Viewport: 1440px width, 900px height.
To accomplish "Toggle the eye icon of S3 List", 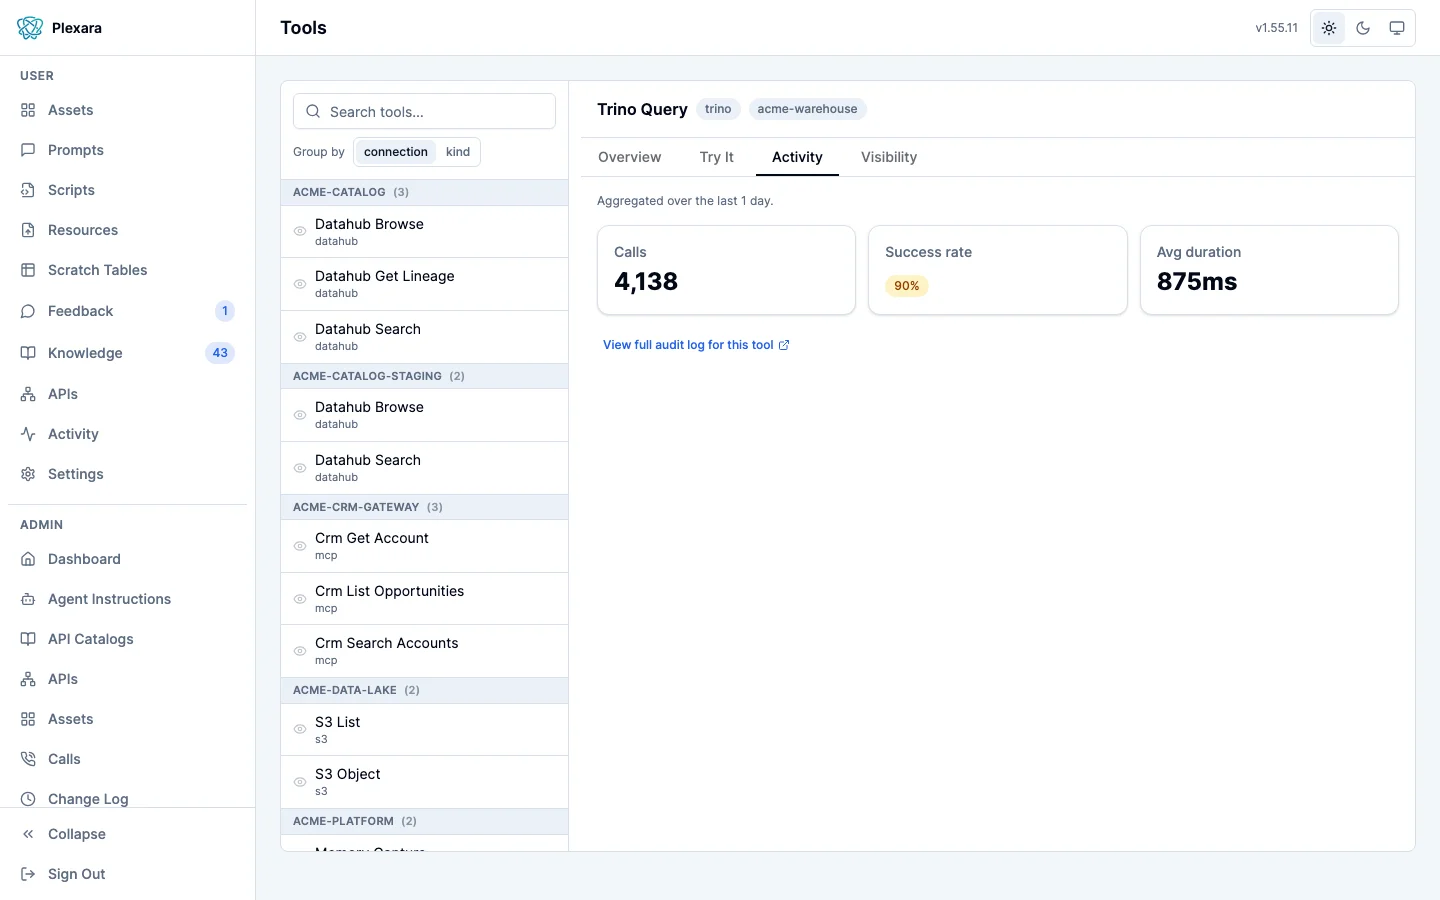I will pos(300,729).
